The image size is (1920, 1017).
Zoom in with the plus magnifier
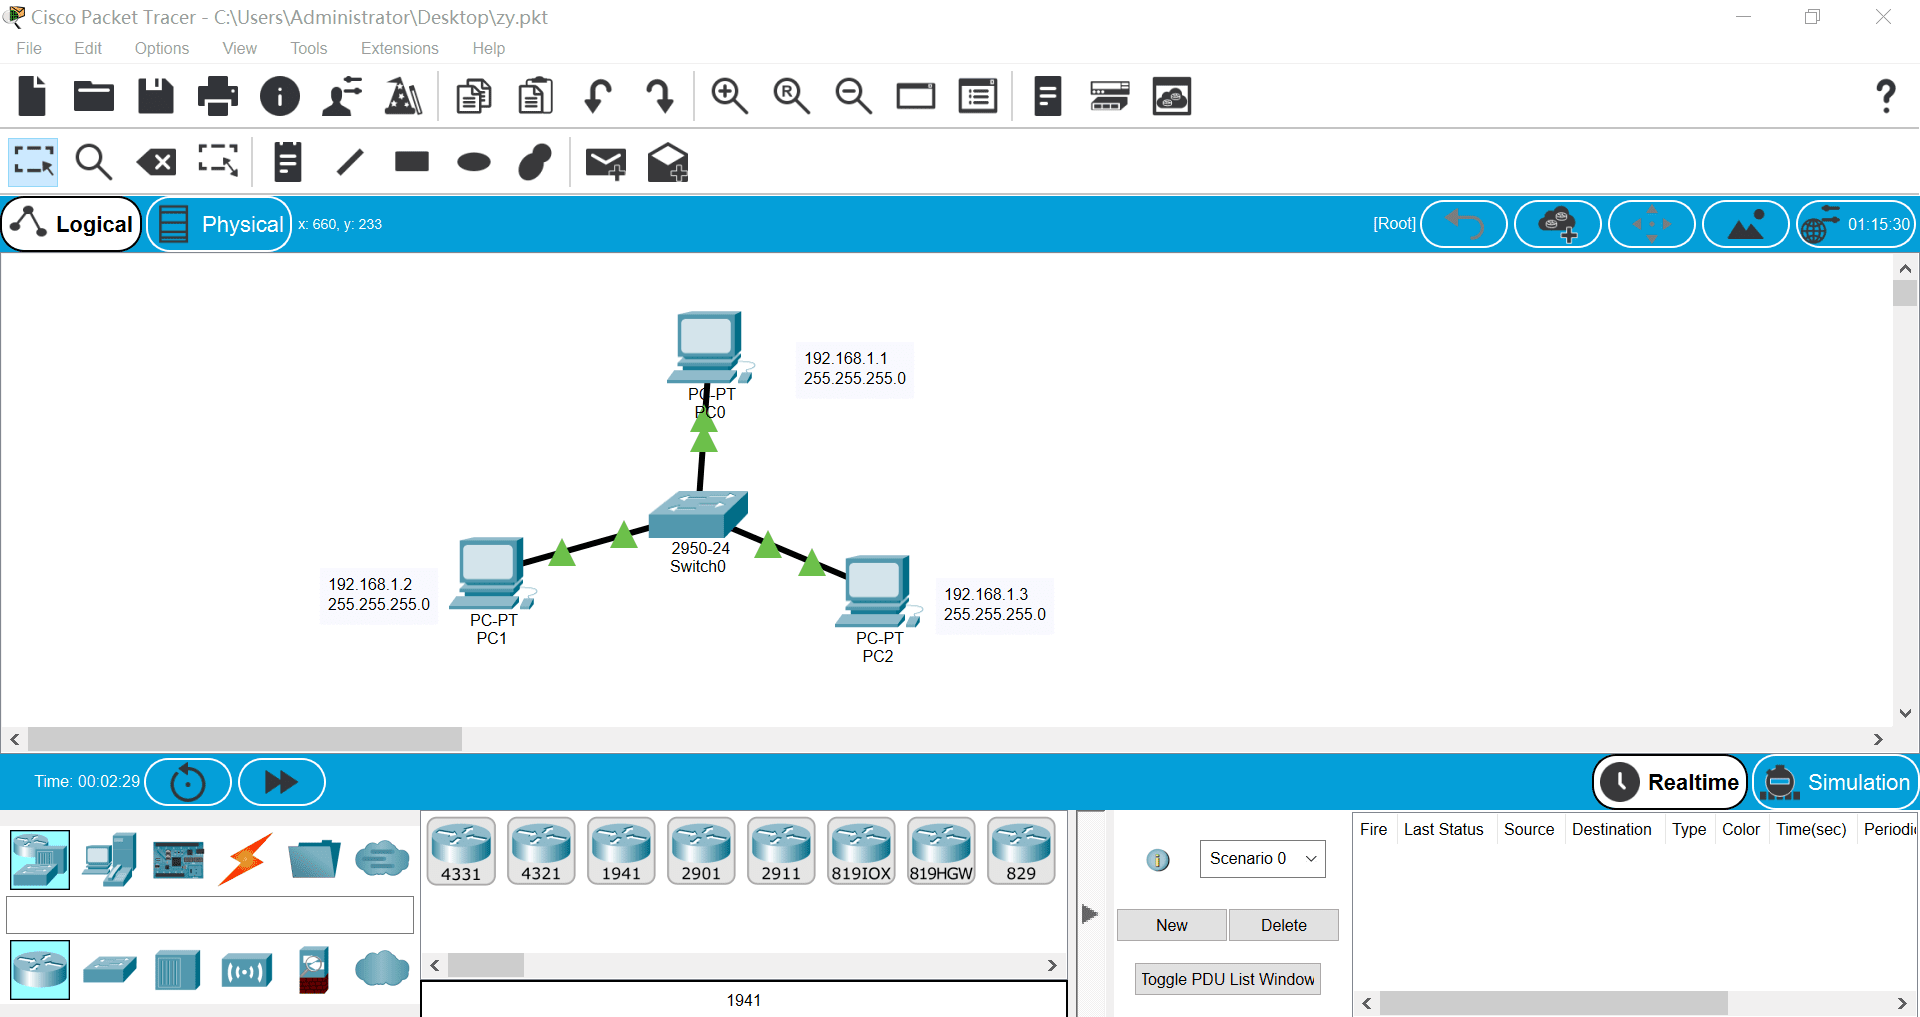(729, 97)
